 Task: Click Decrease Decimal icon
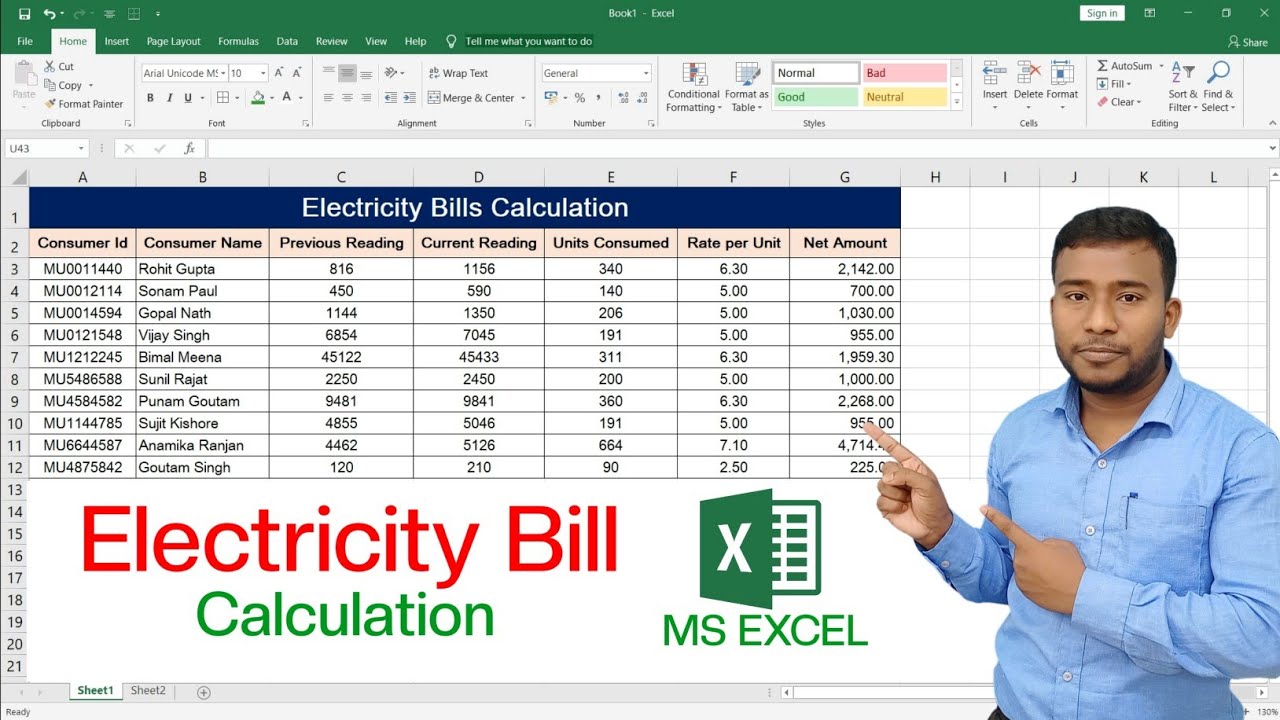click(x=643, y=98)
